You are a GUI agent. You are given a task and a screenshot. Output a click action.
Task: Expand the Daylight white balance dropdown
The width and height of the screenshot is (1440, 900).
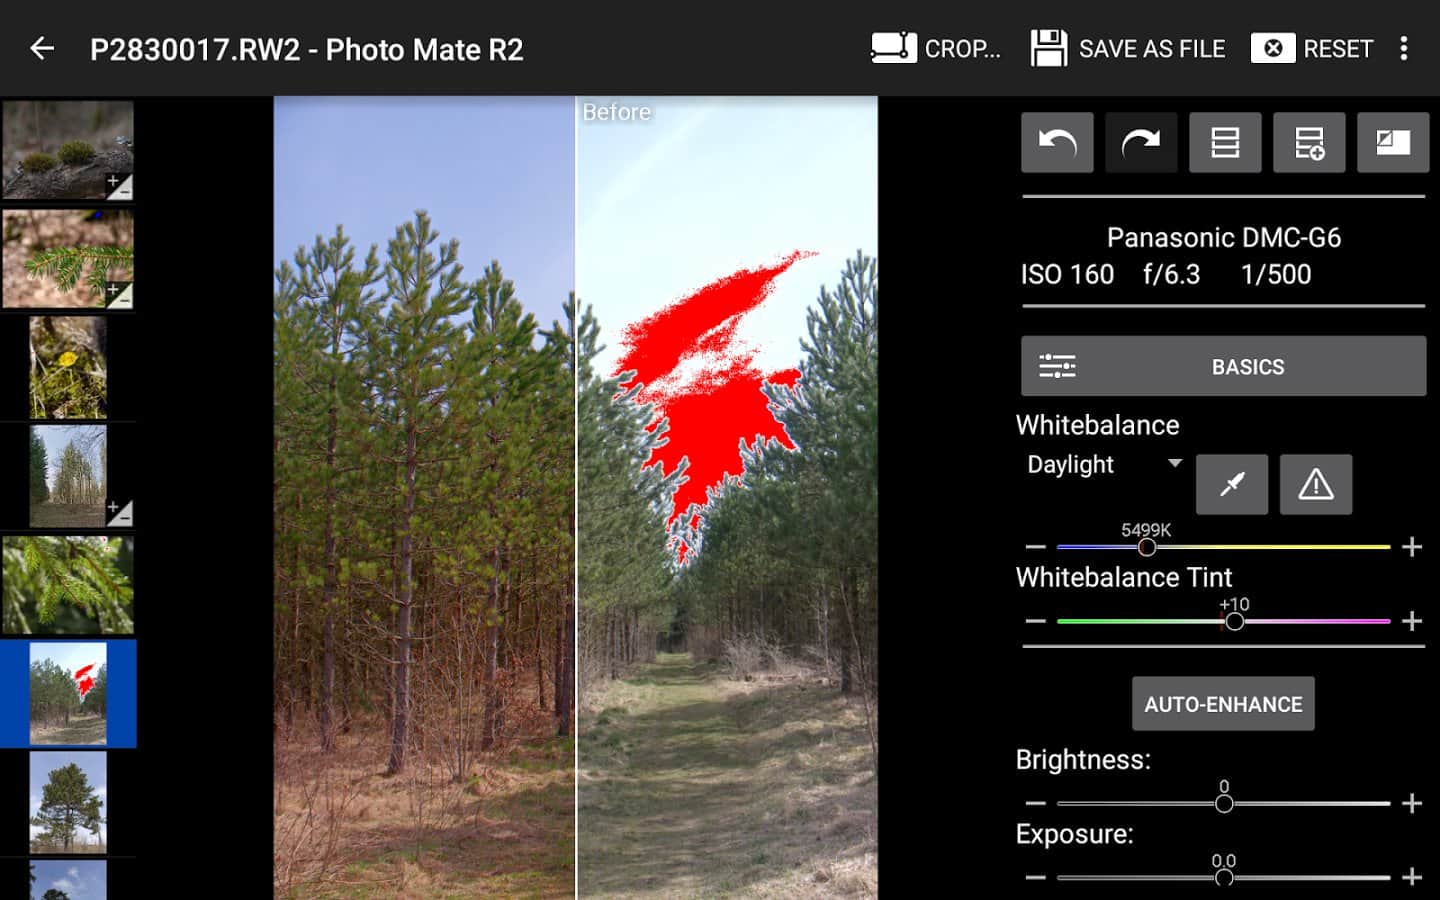[1104, 464]
